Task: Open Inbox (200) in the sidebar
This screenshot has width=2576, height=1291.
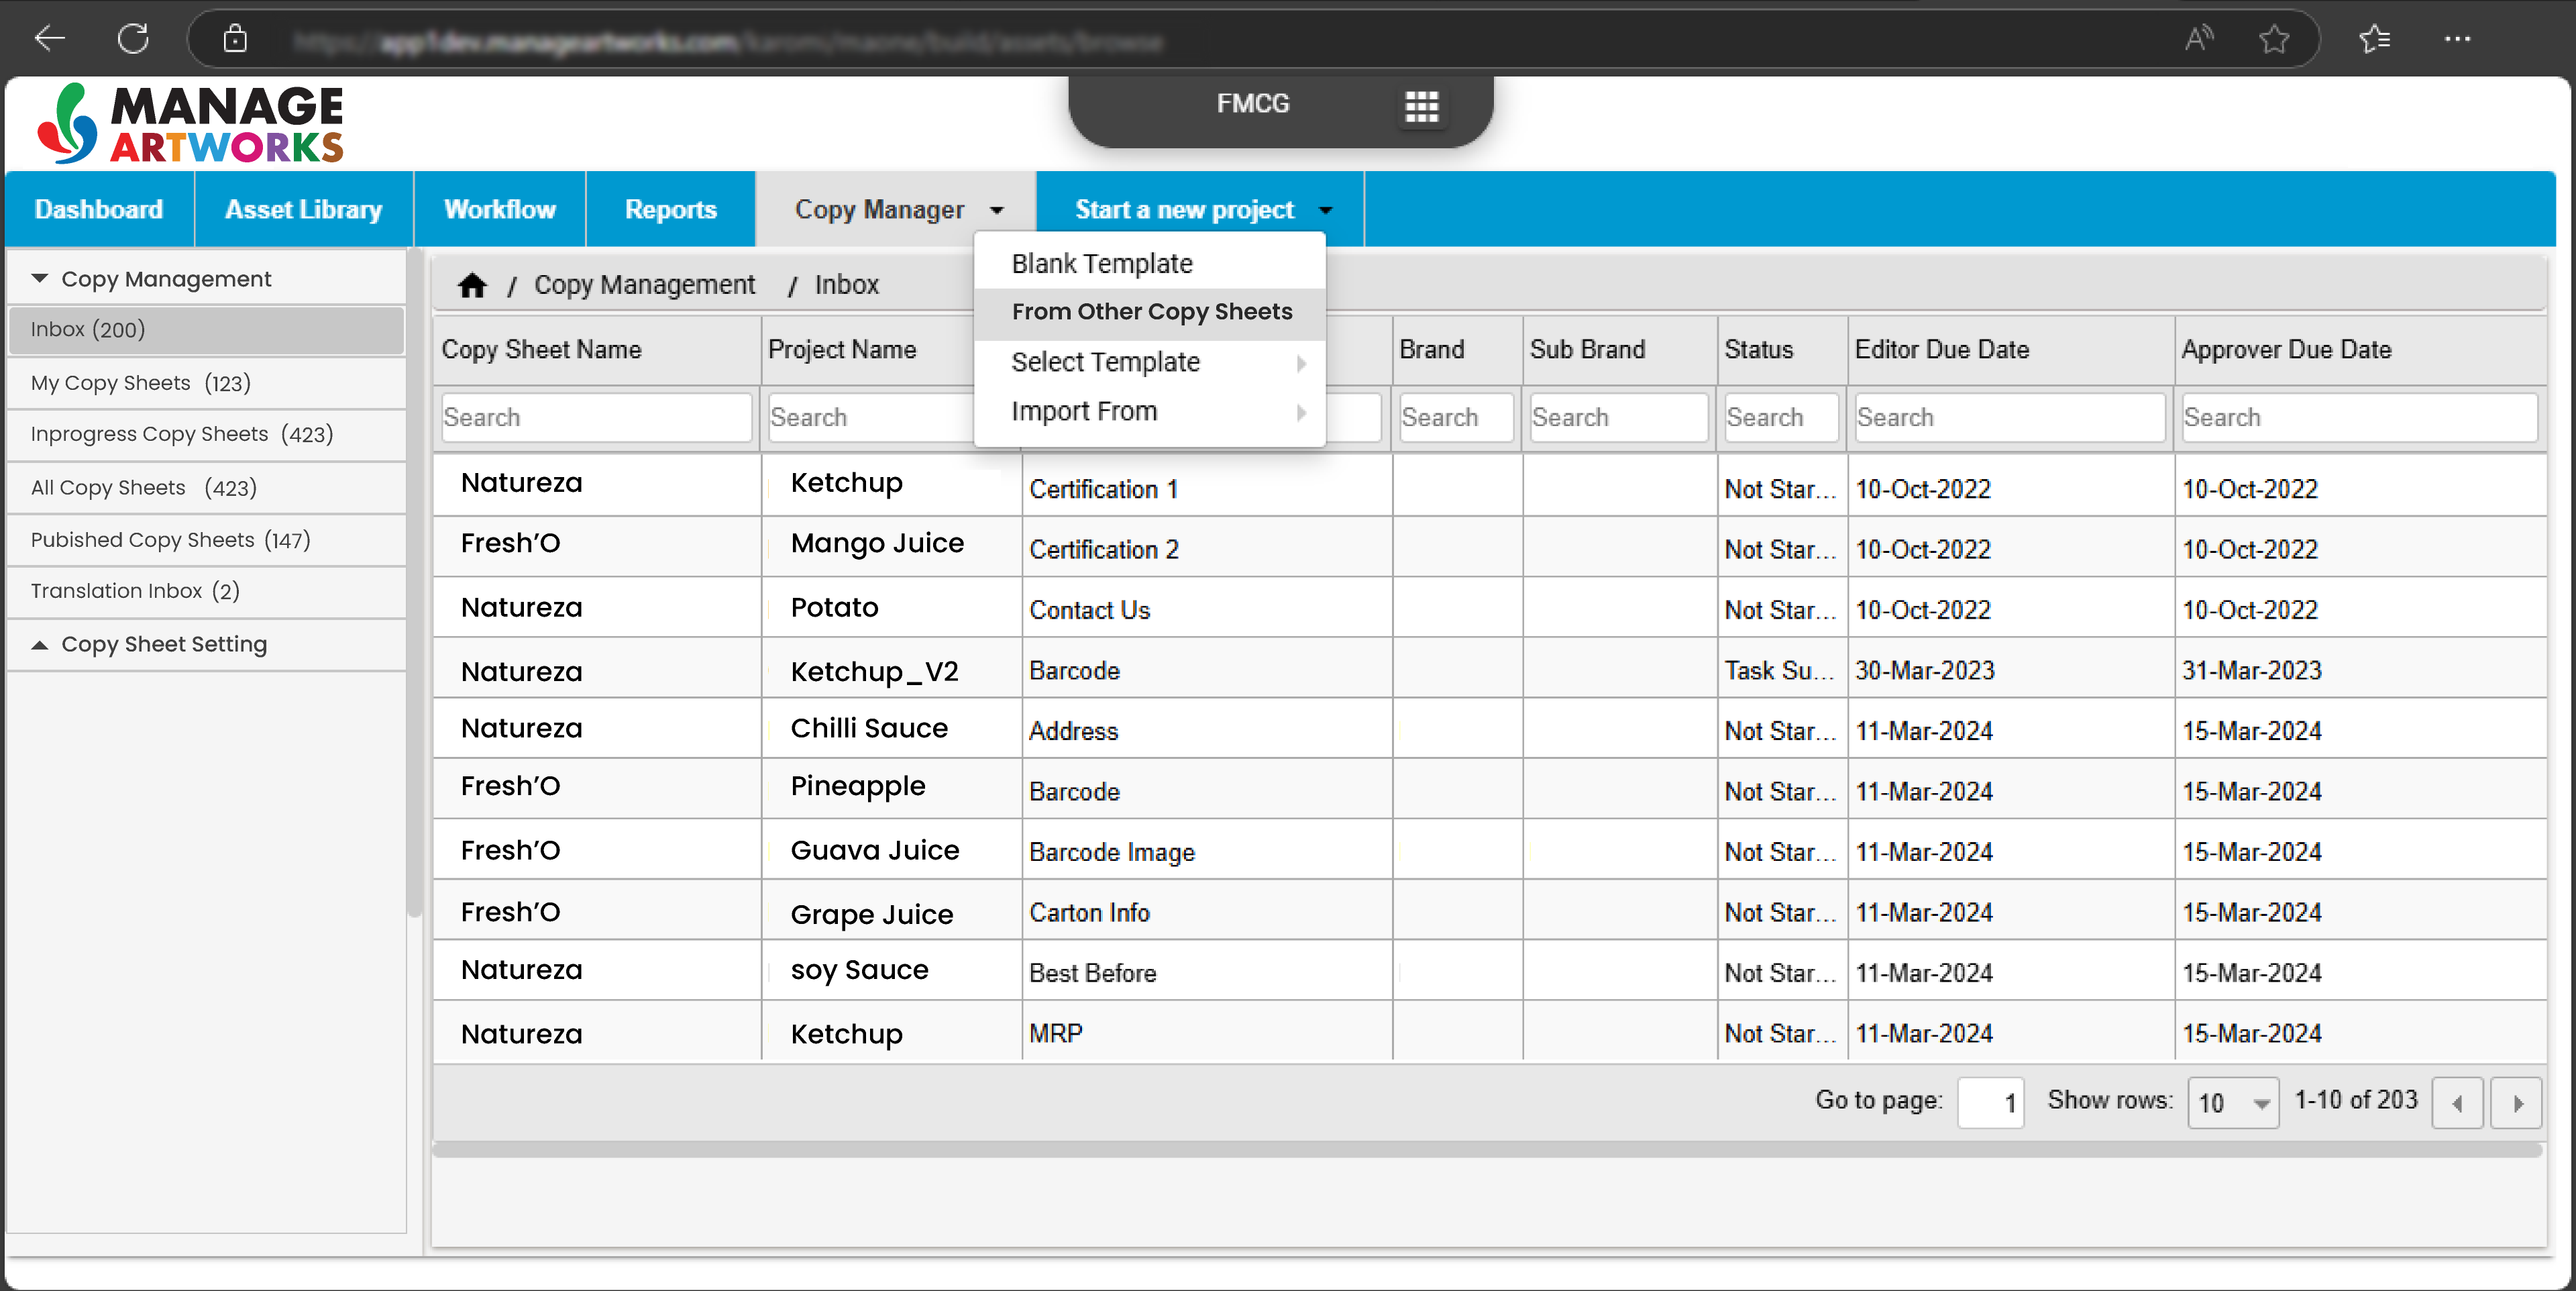Action: click(206, 330)
